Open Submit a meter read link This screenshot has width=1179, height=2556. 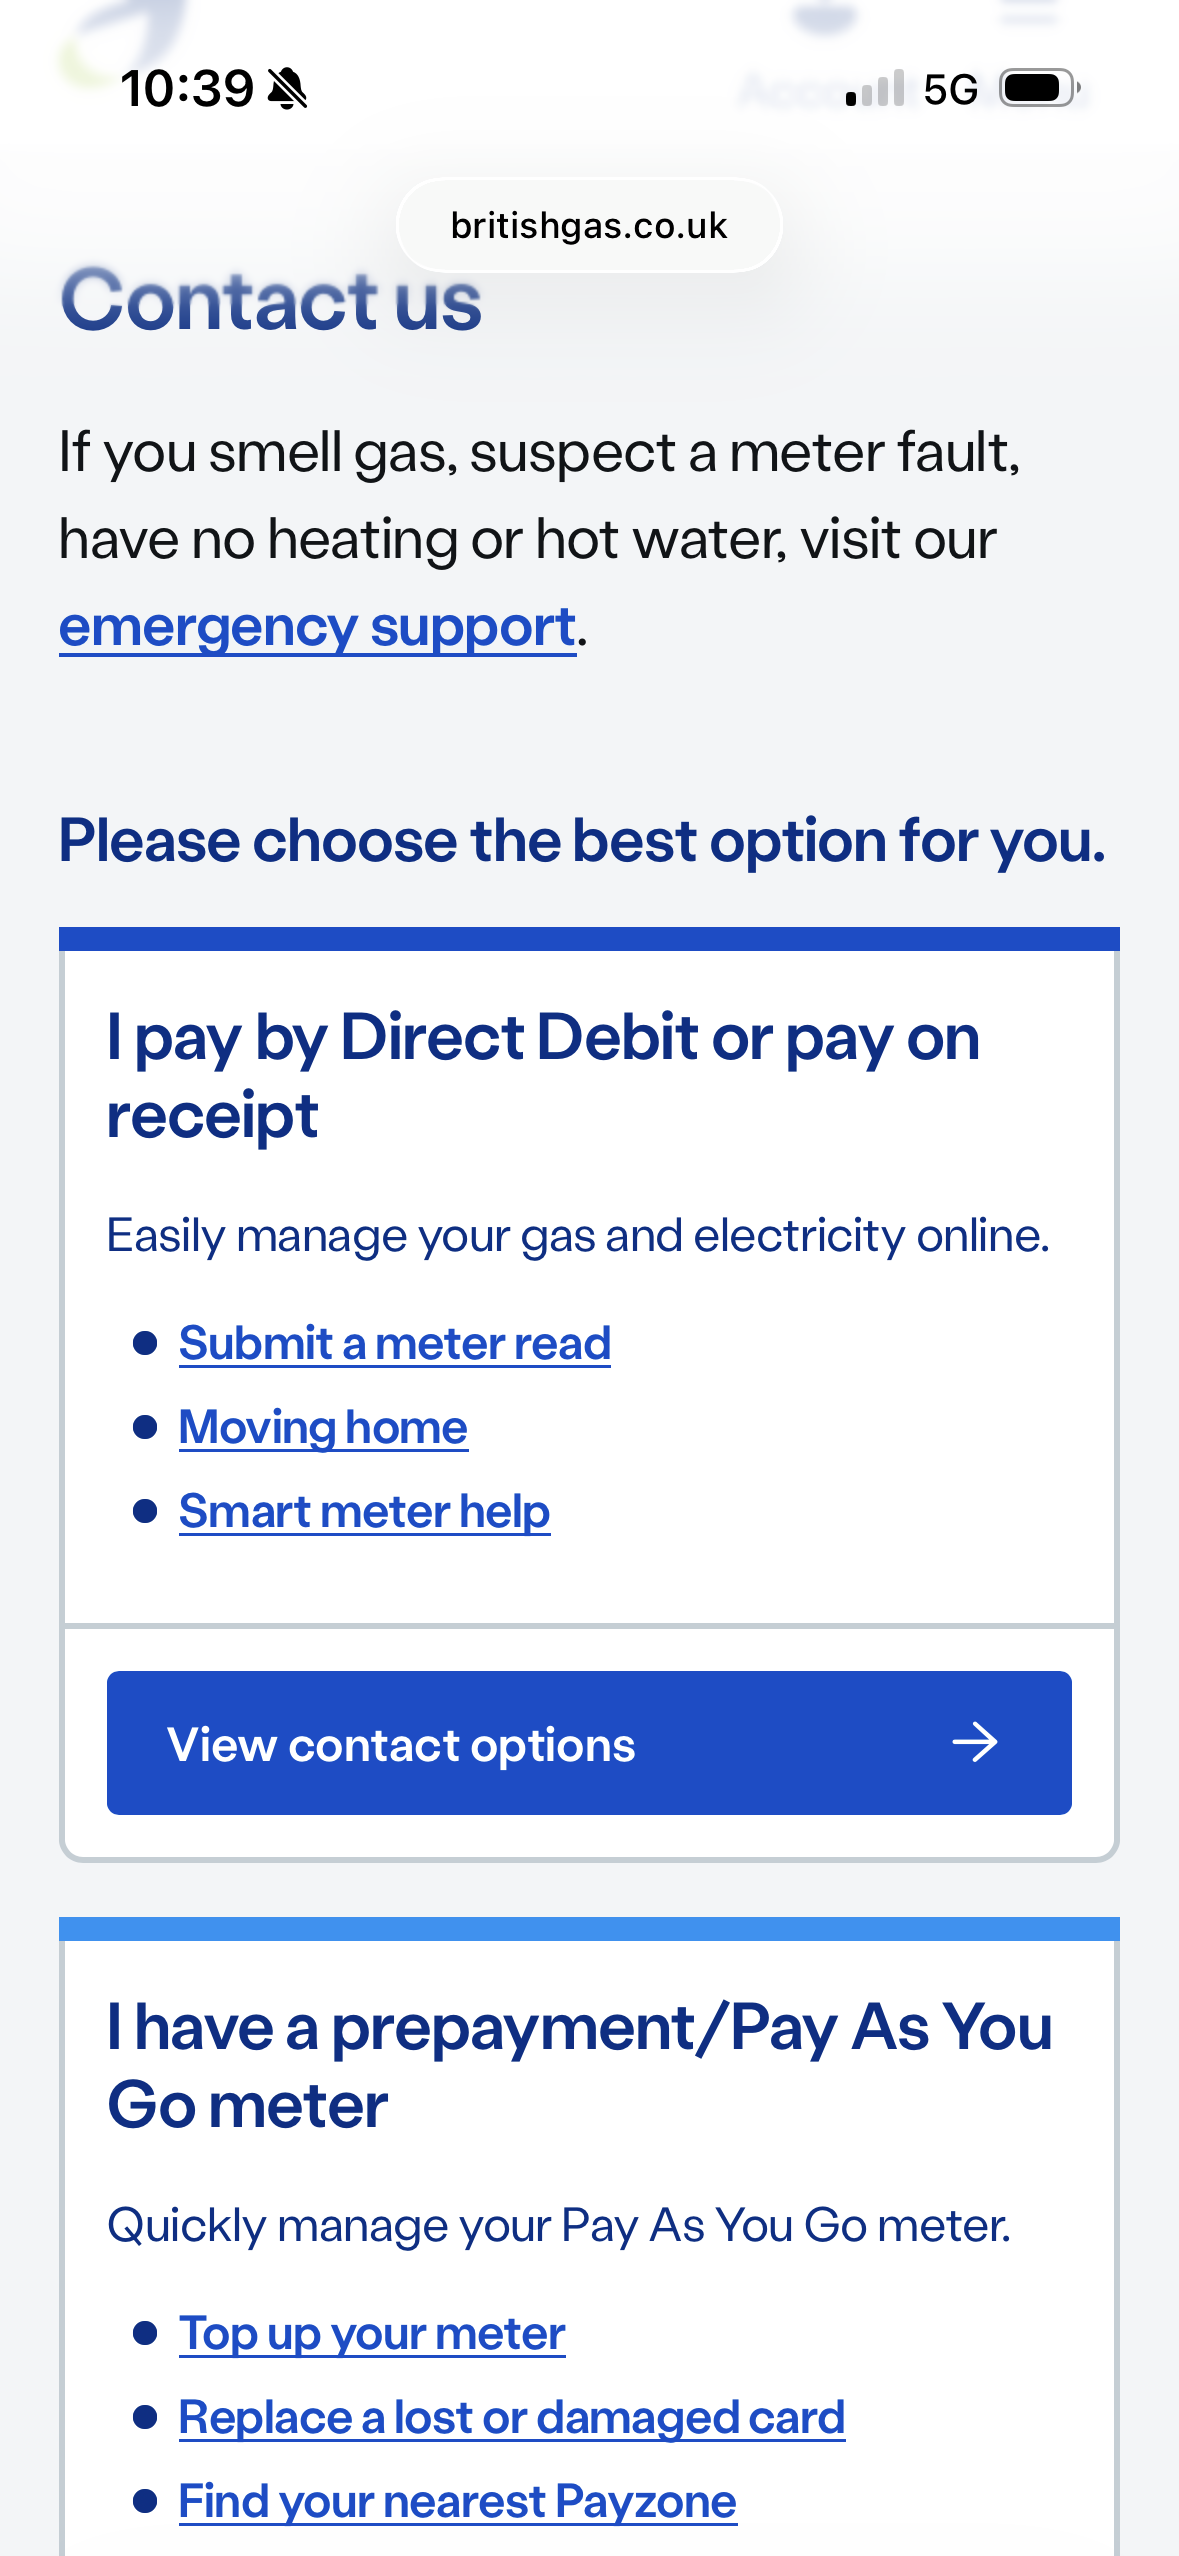coord(394,1343)
